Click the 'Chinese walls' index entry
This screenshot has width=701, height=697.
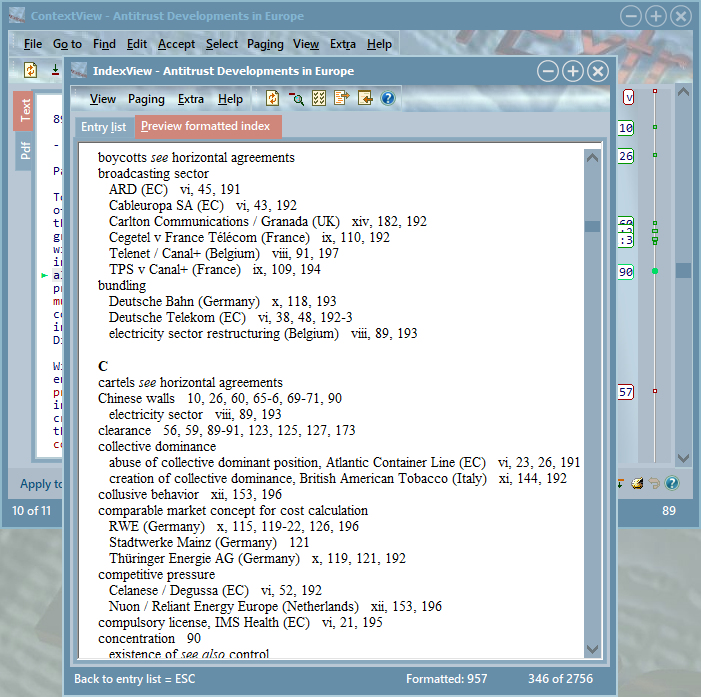point(220,398)
